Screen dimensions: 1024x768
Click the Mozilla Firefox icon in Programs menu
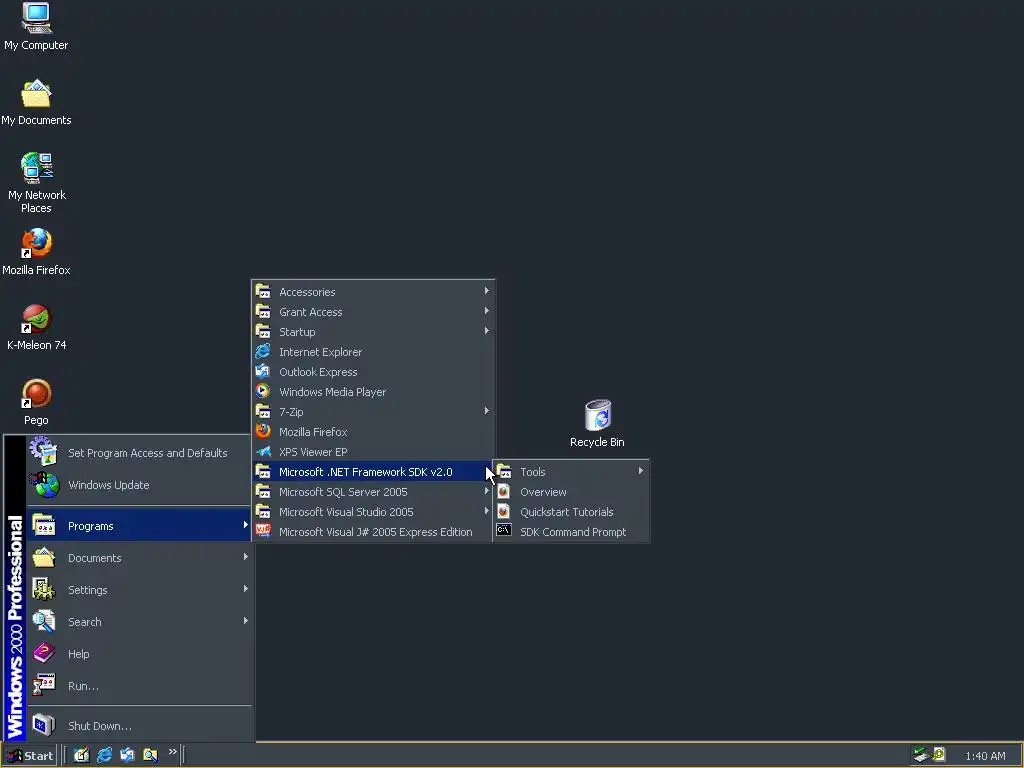[x=263, y=431]
